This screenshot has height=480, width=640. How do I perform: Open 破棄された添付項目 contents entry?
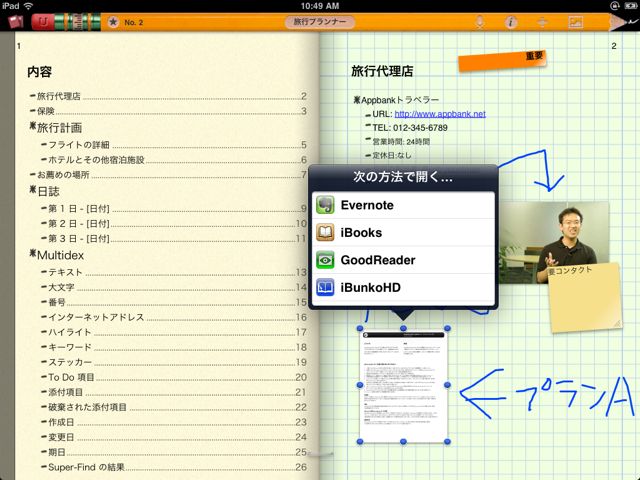coord(174,407)
